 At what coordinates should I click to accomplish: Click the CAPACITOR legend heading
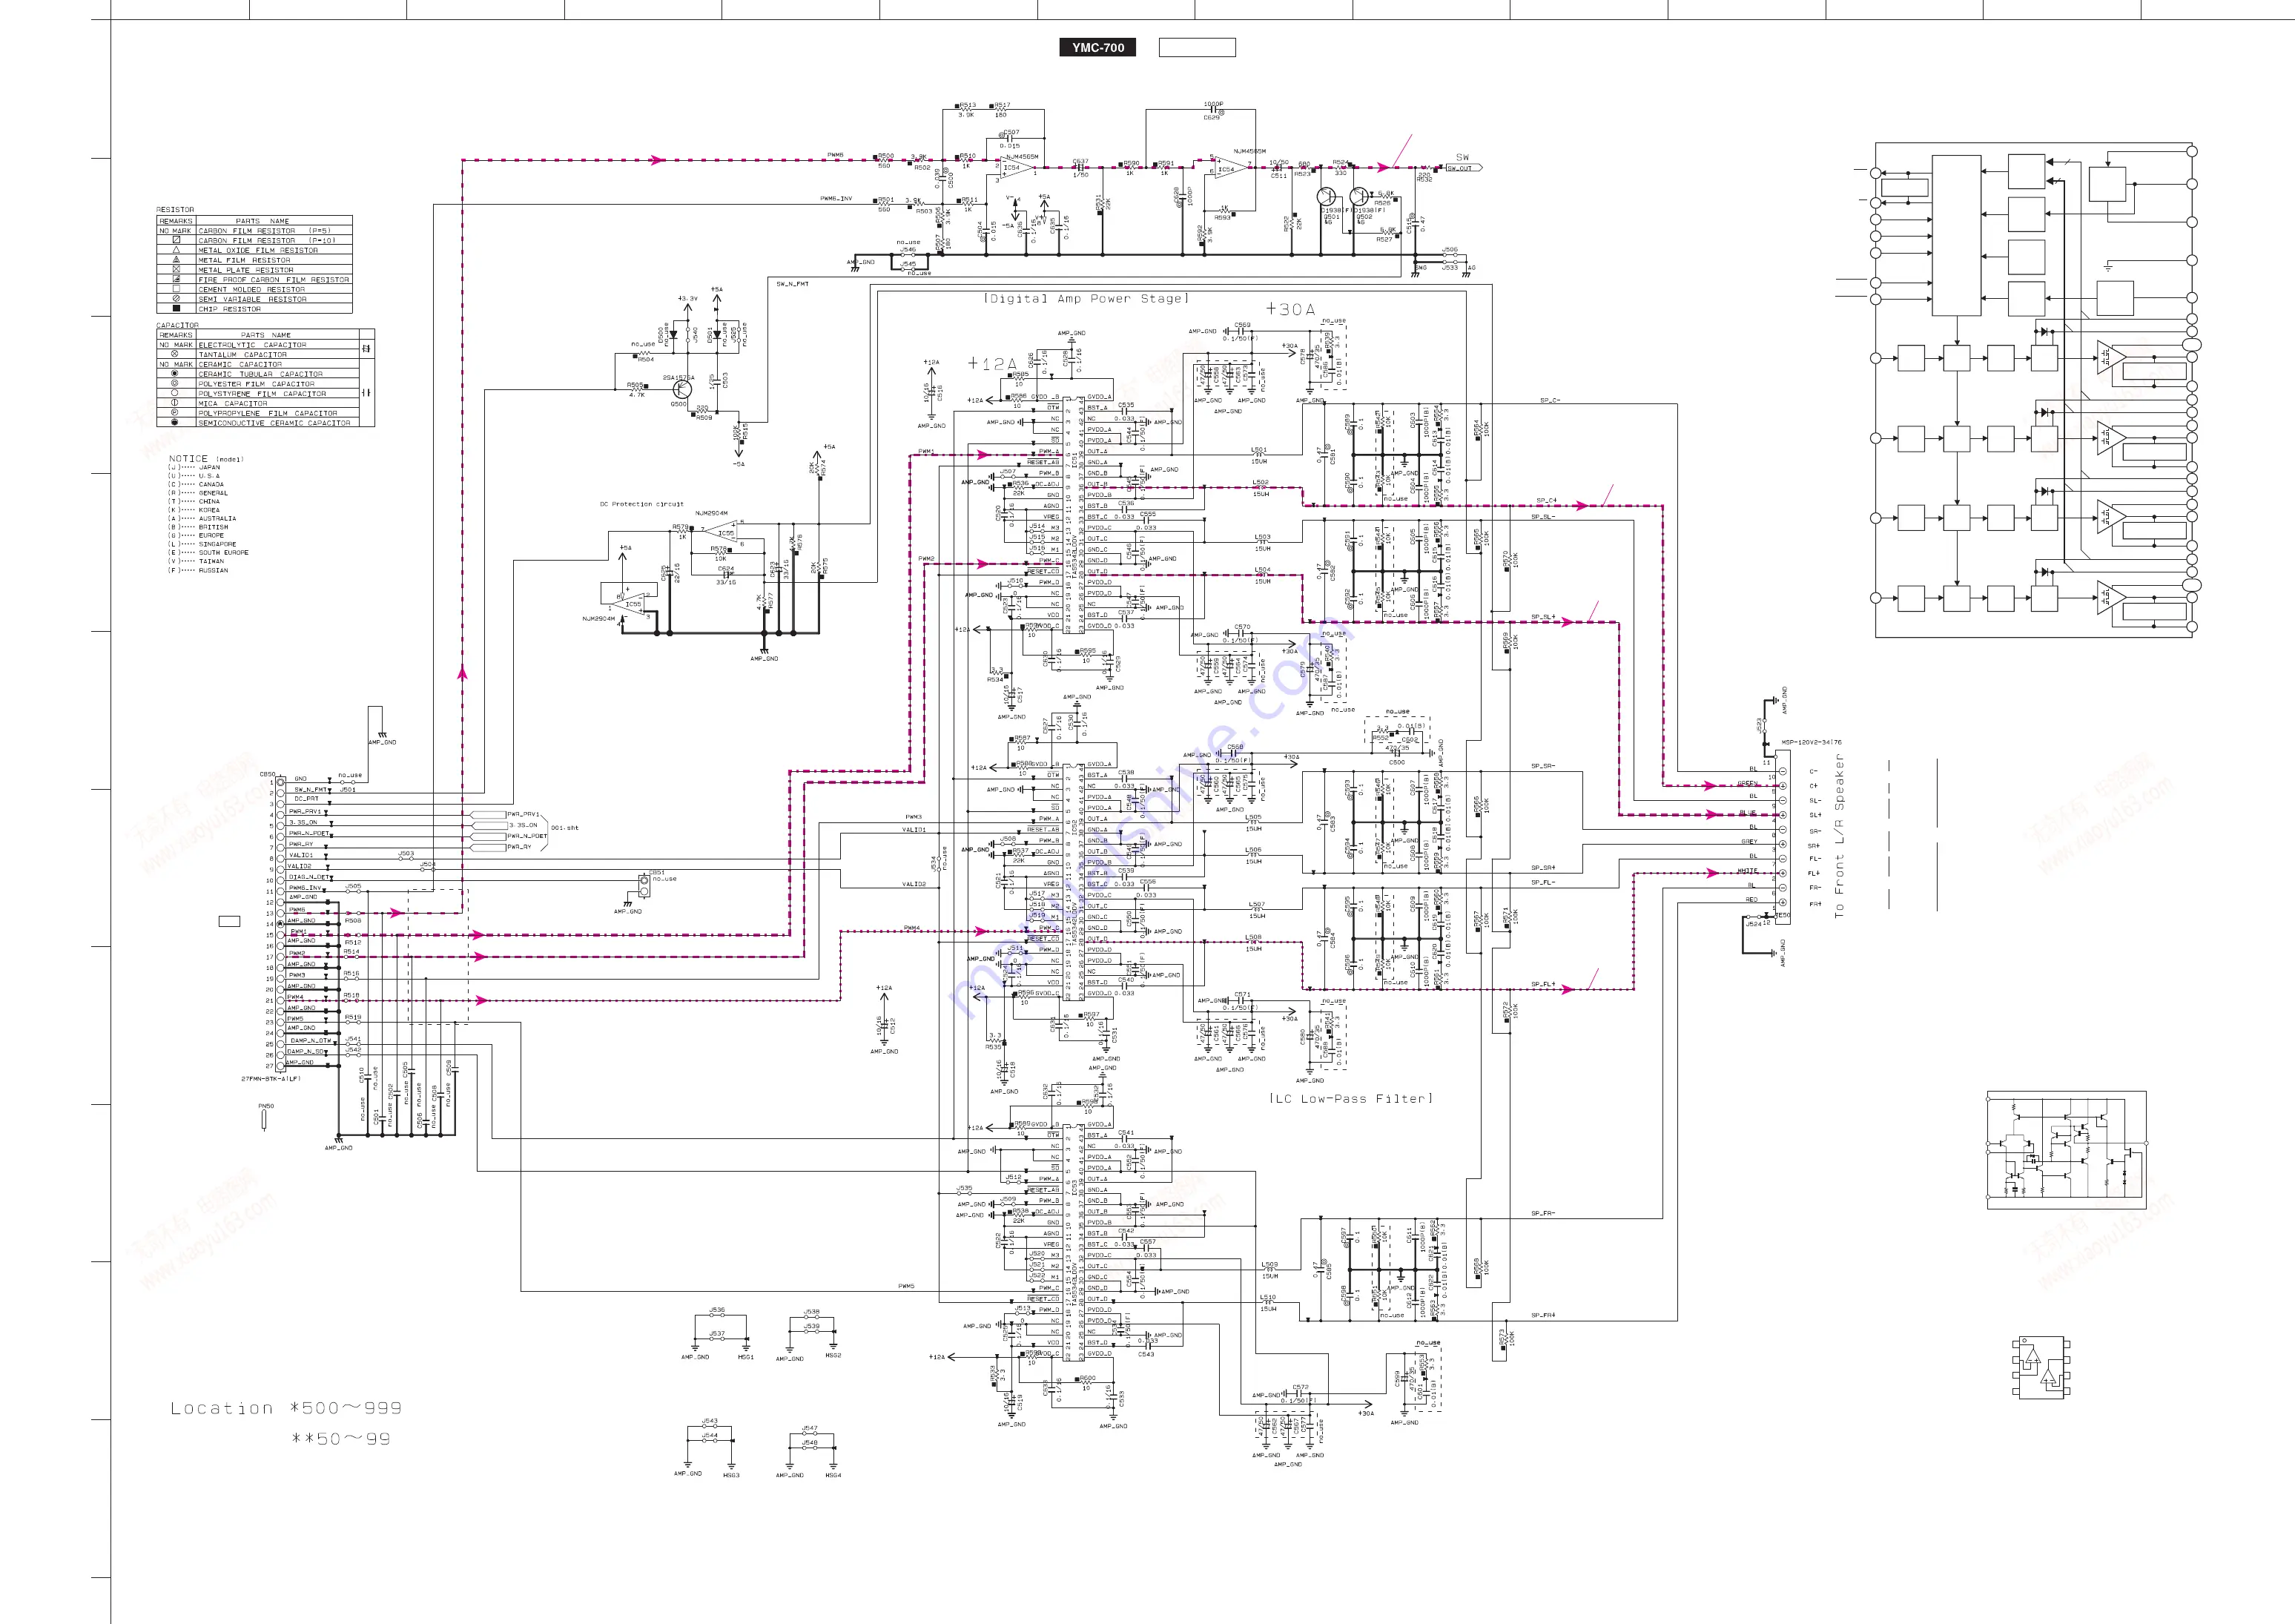[x=177, y=325]
